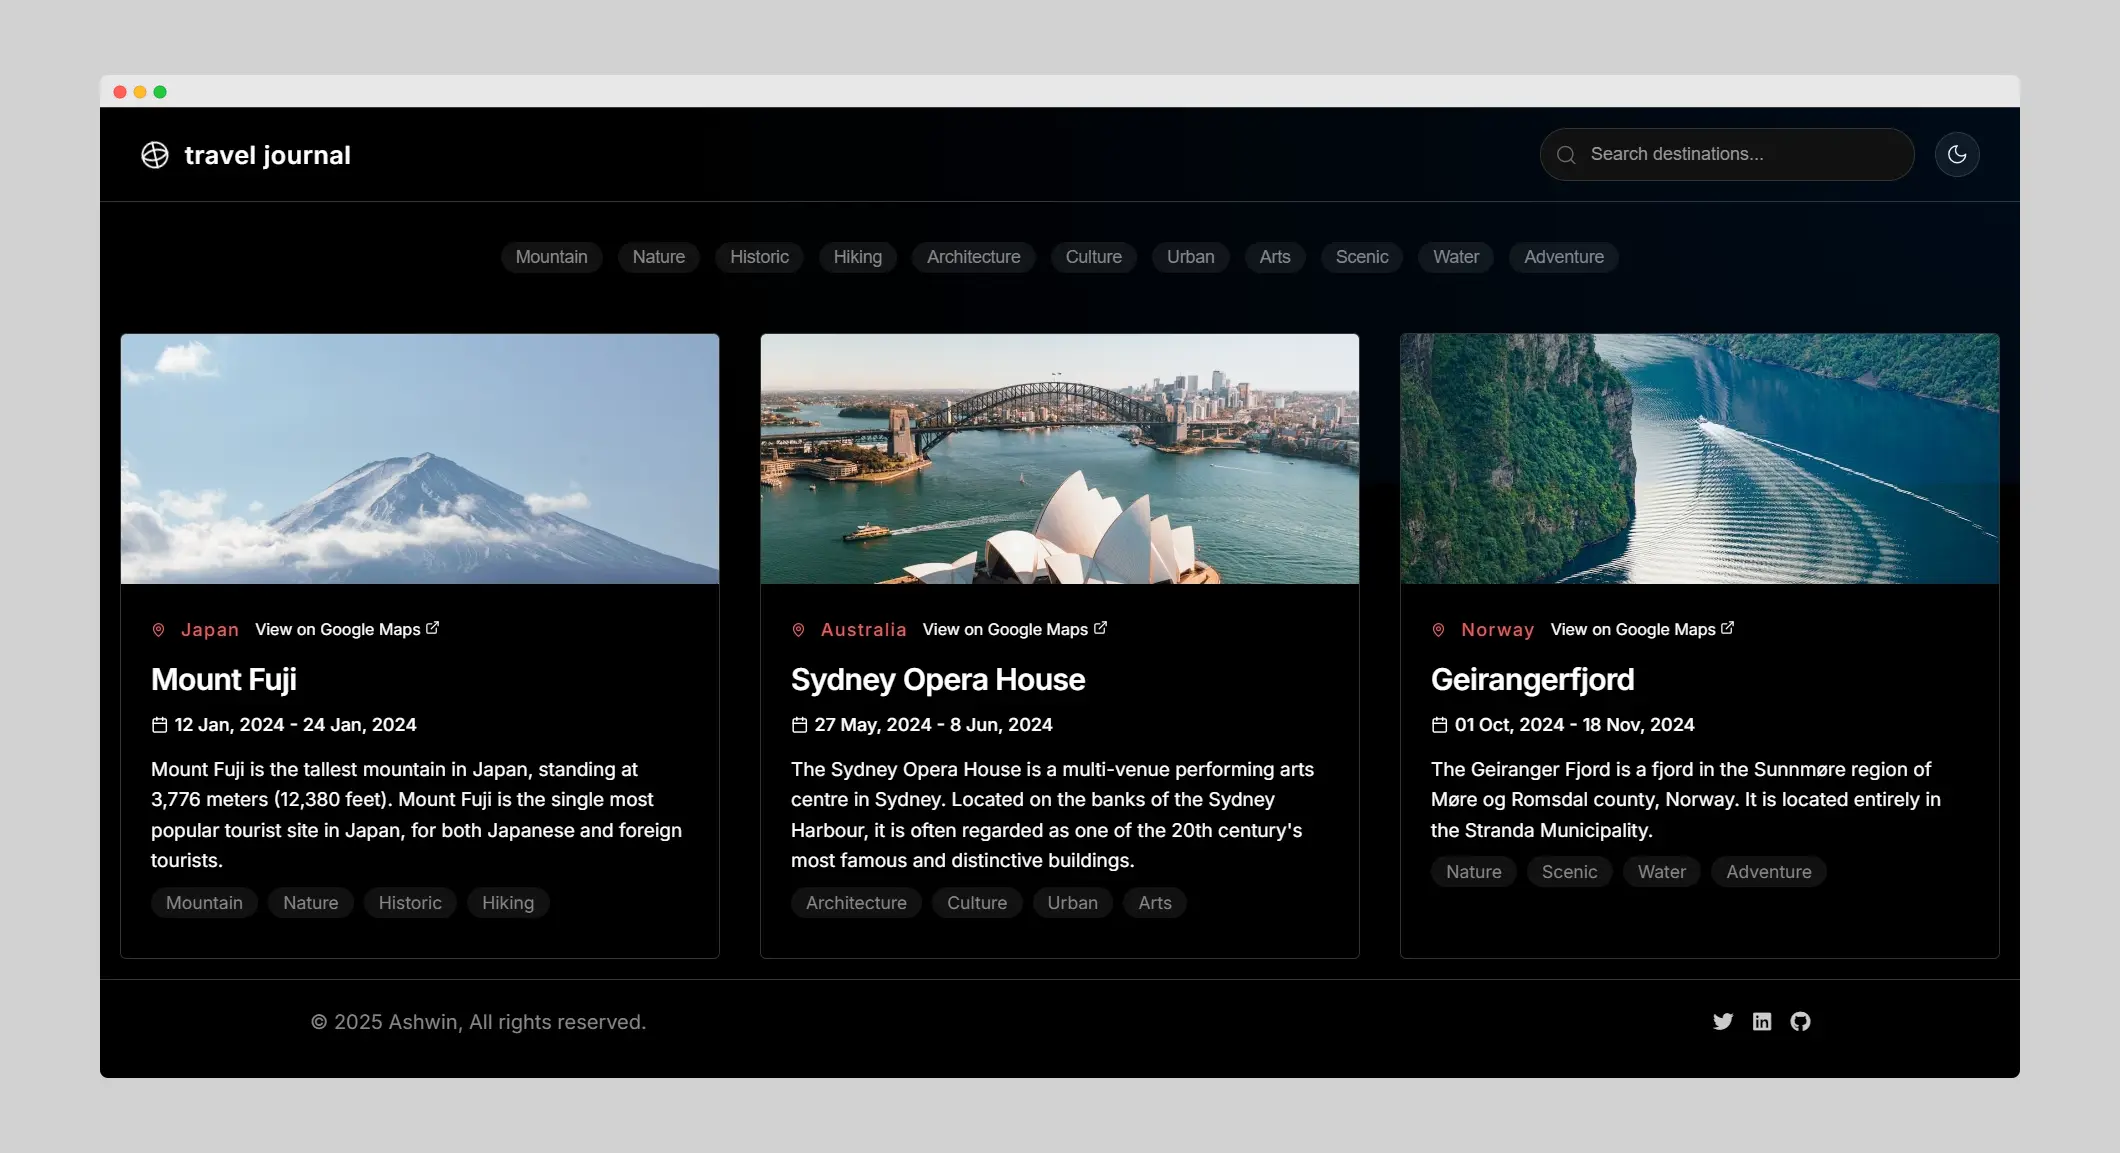Click the Hiking tag on the Mount Fuji card

pos(508,903)
